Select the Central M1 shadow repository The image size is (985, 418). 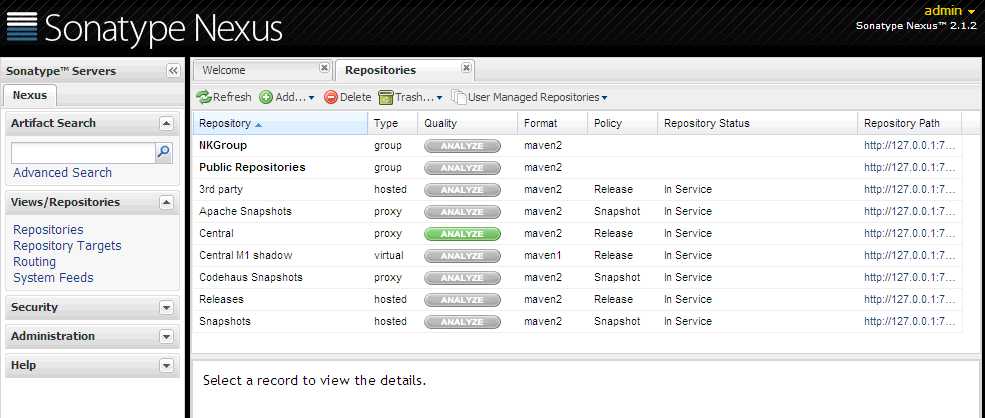point(246,256)
